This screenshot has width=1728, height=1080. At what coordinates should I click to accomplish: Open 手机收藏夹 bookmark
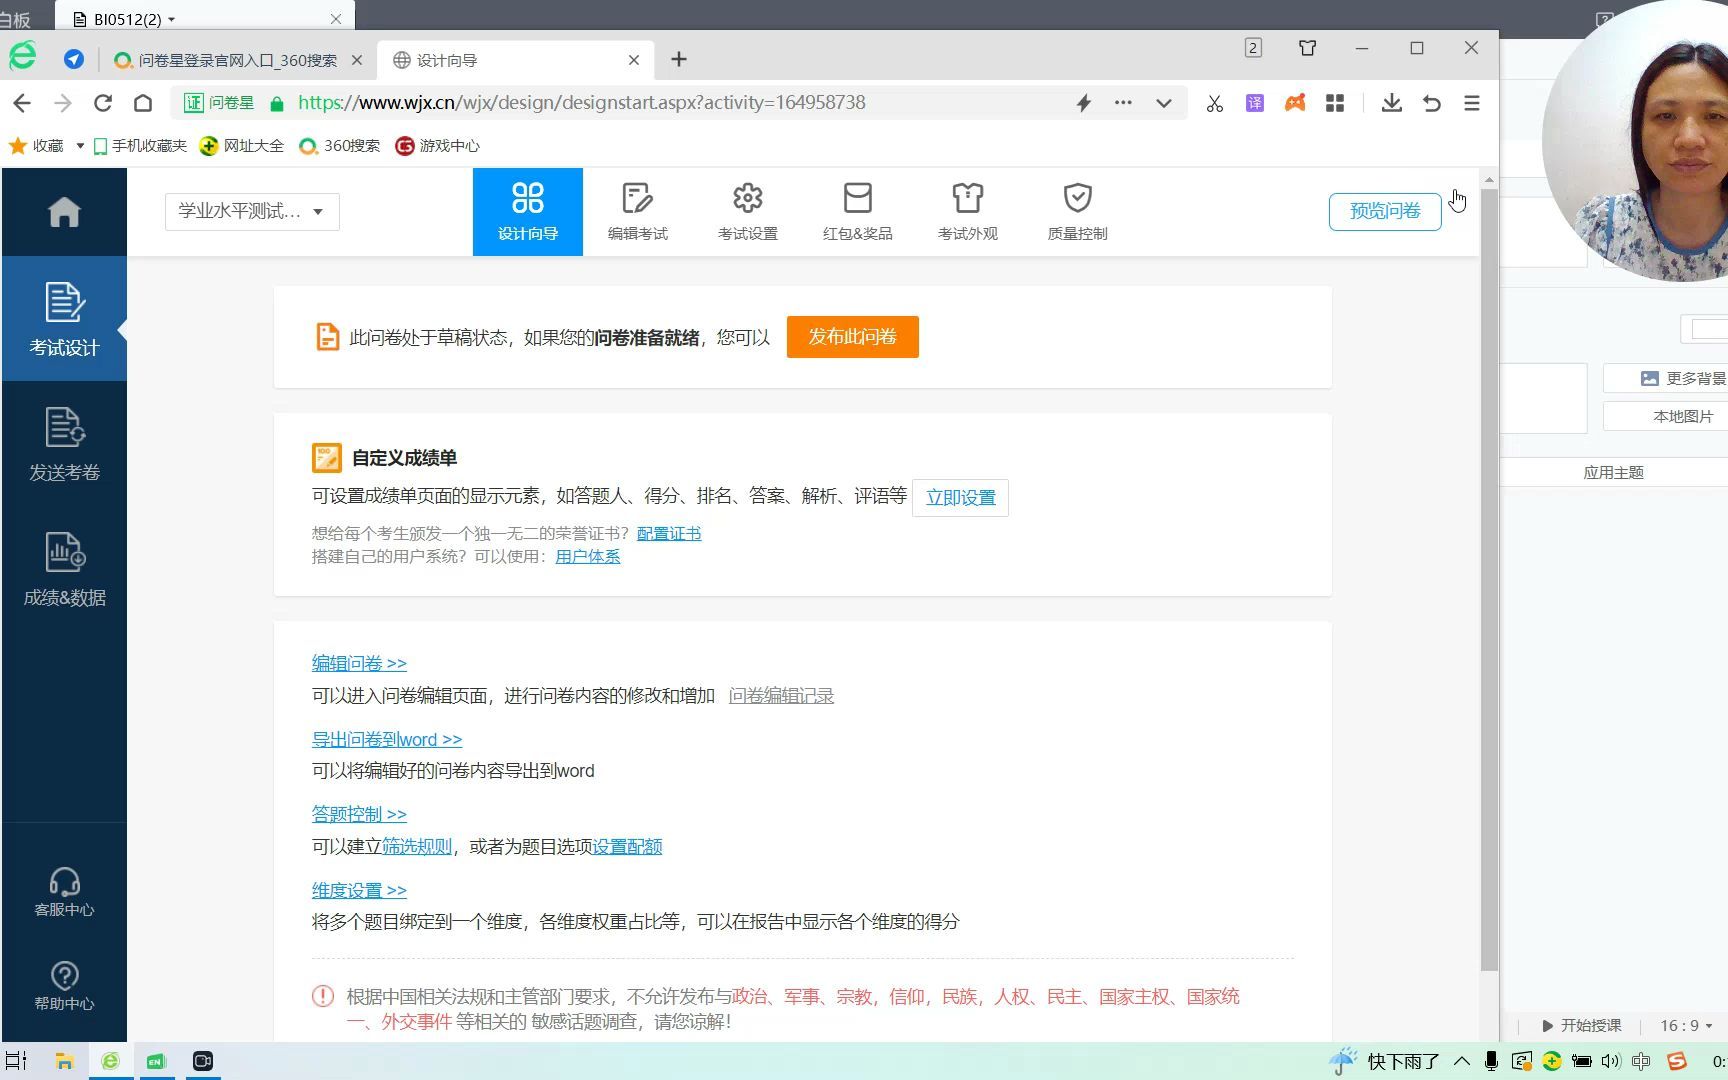pos(140,146)
